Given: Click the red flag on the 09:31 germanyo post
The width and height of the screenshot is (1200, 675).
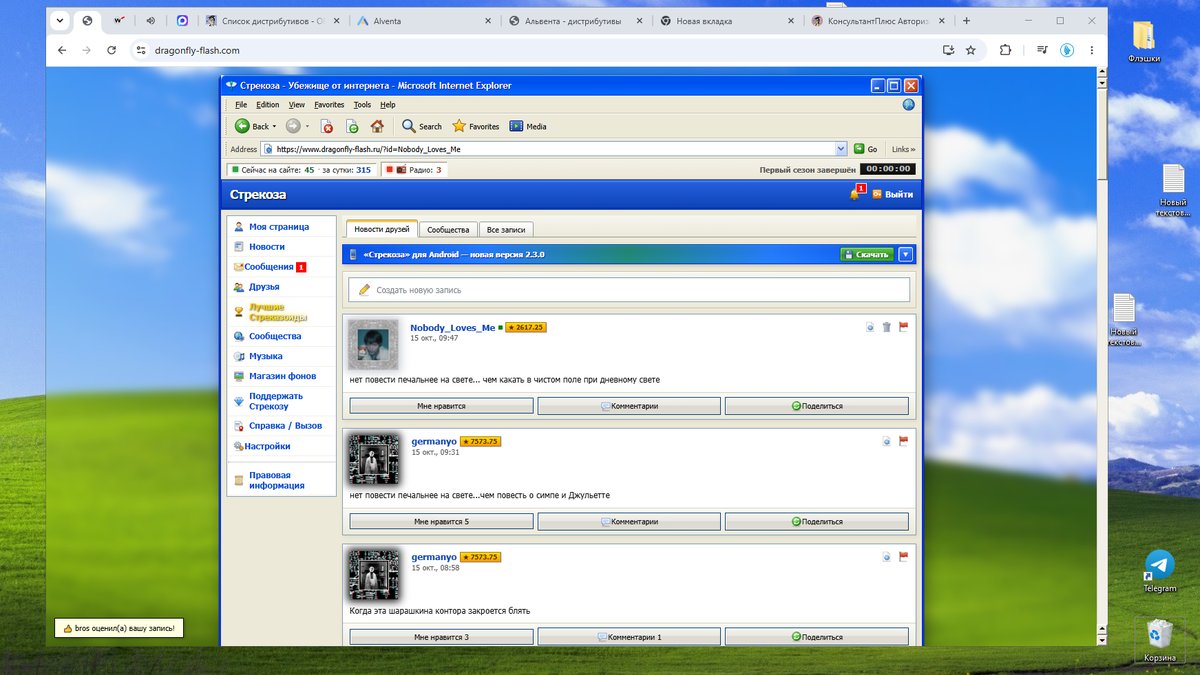Looking at the screenshot, I should point(903,441).
